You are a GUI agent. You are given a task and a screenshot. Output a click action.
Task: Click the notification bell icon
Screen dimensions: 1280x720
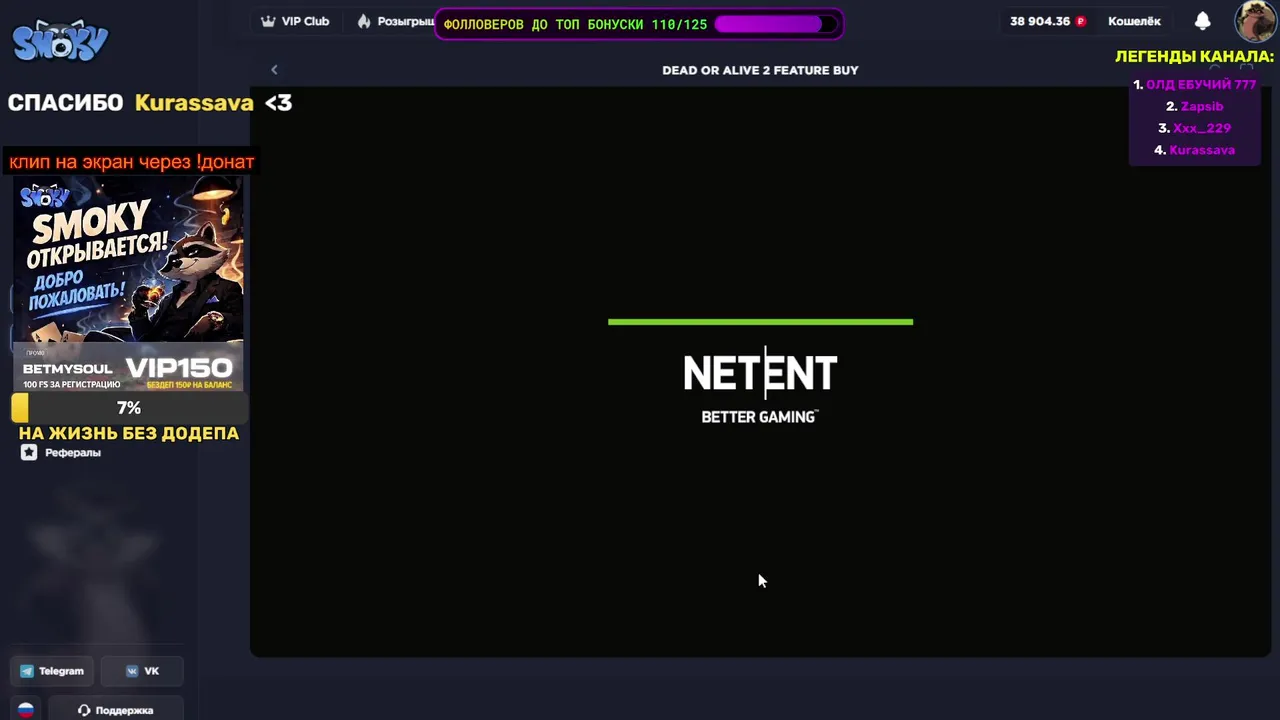[x=1203, y=21]
